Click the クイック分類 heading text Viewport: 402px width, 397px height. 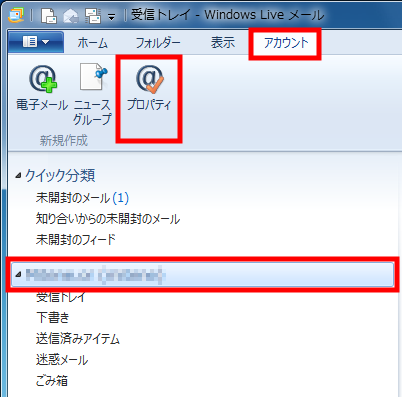(x=60, y=175)
